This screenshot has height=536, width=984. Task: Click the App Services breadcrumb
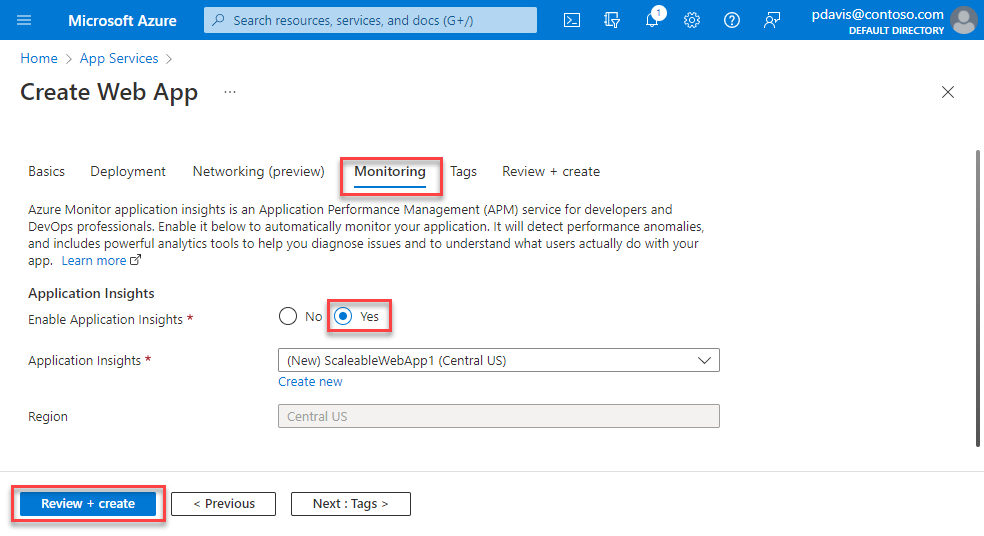[119, 59]
